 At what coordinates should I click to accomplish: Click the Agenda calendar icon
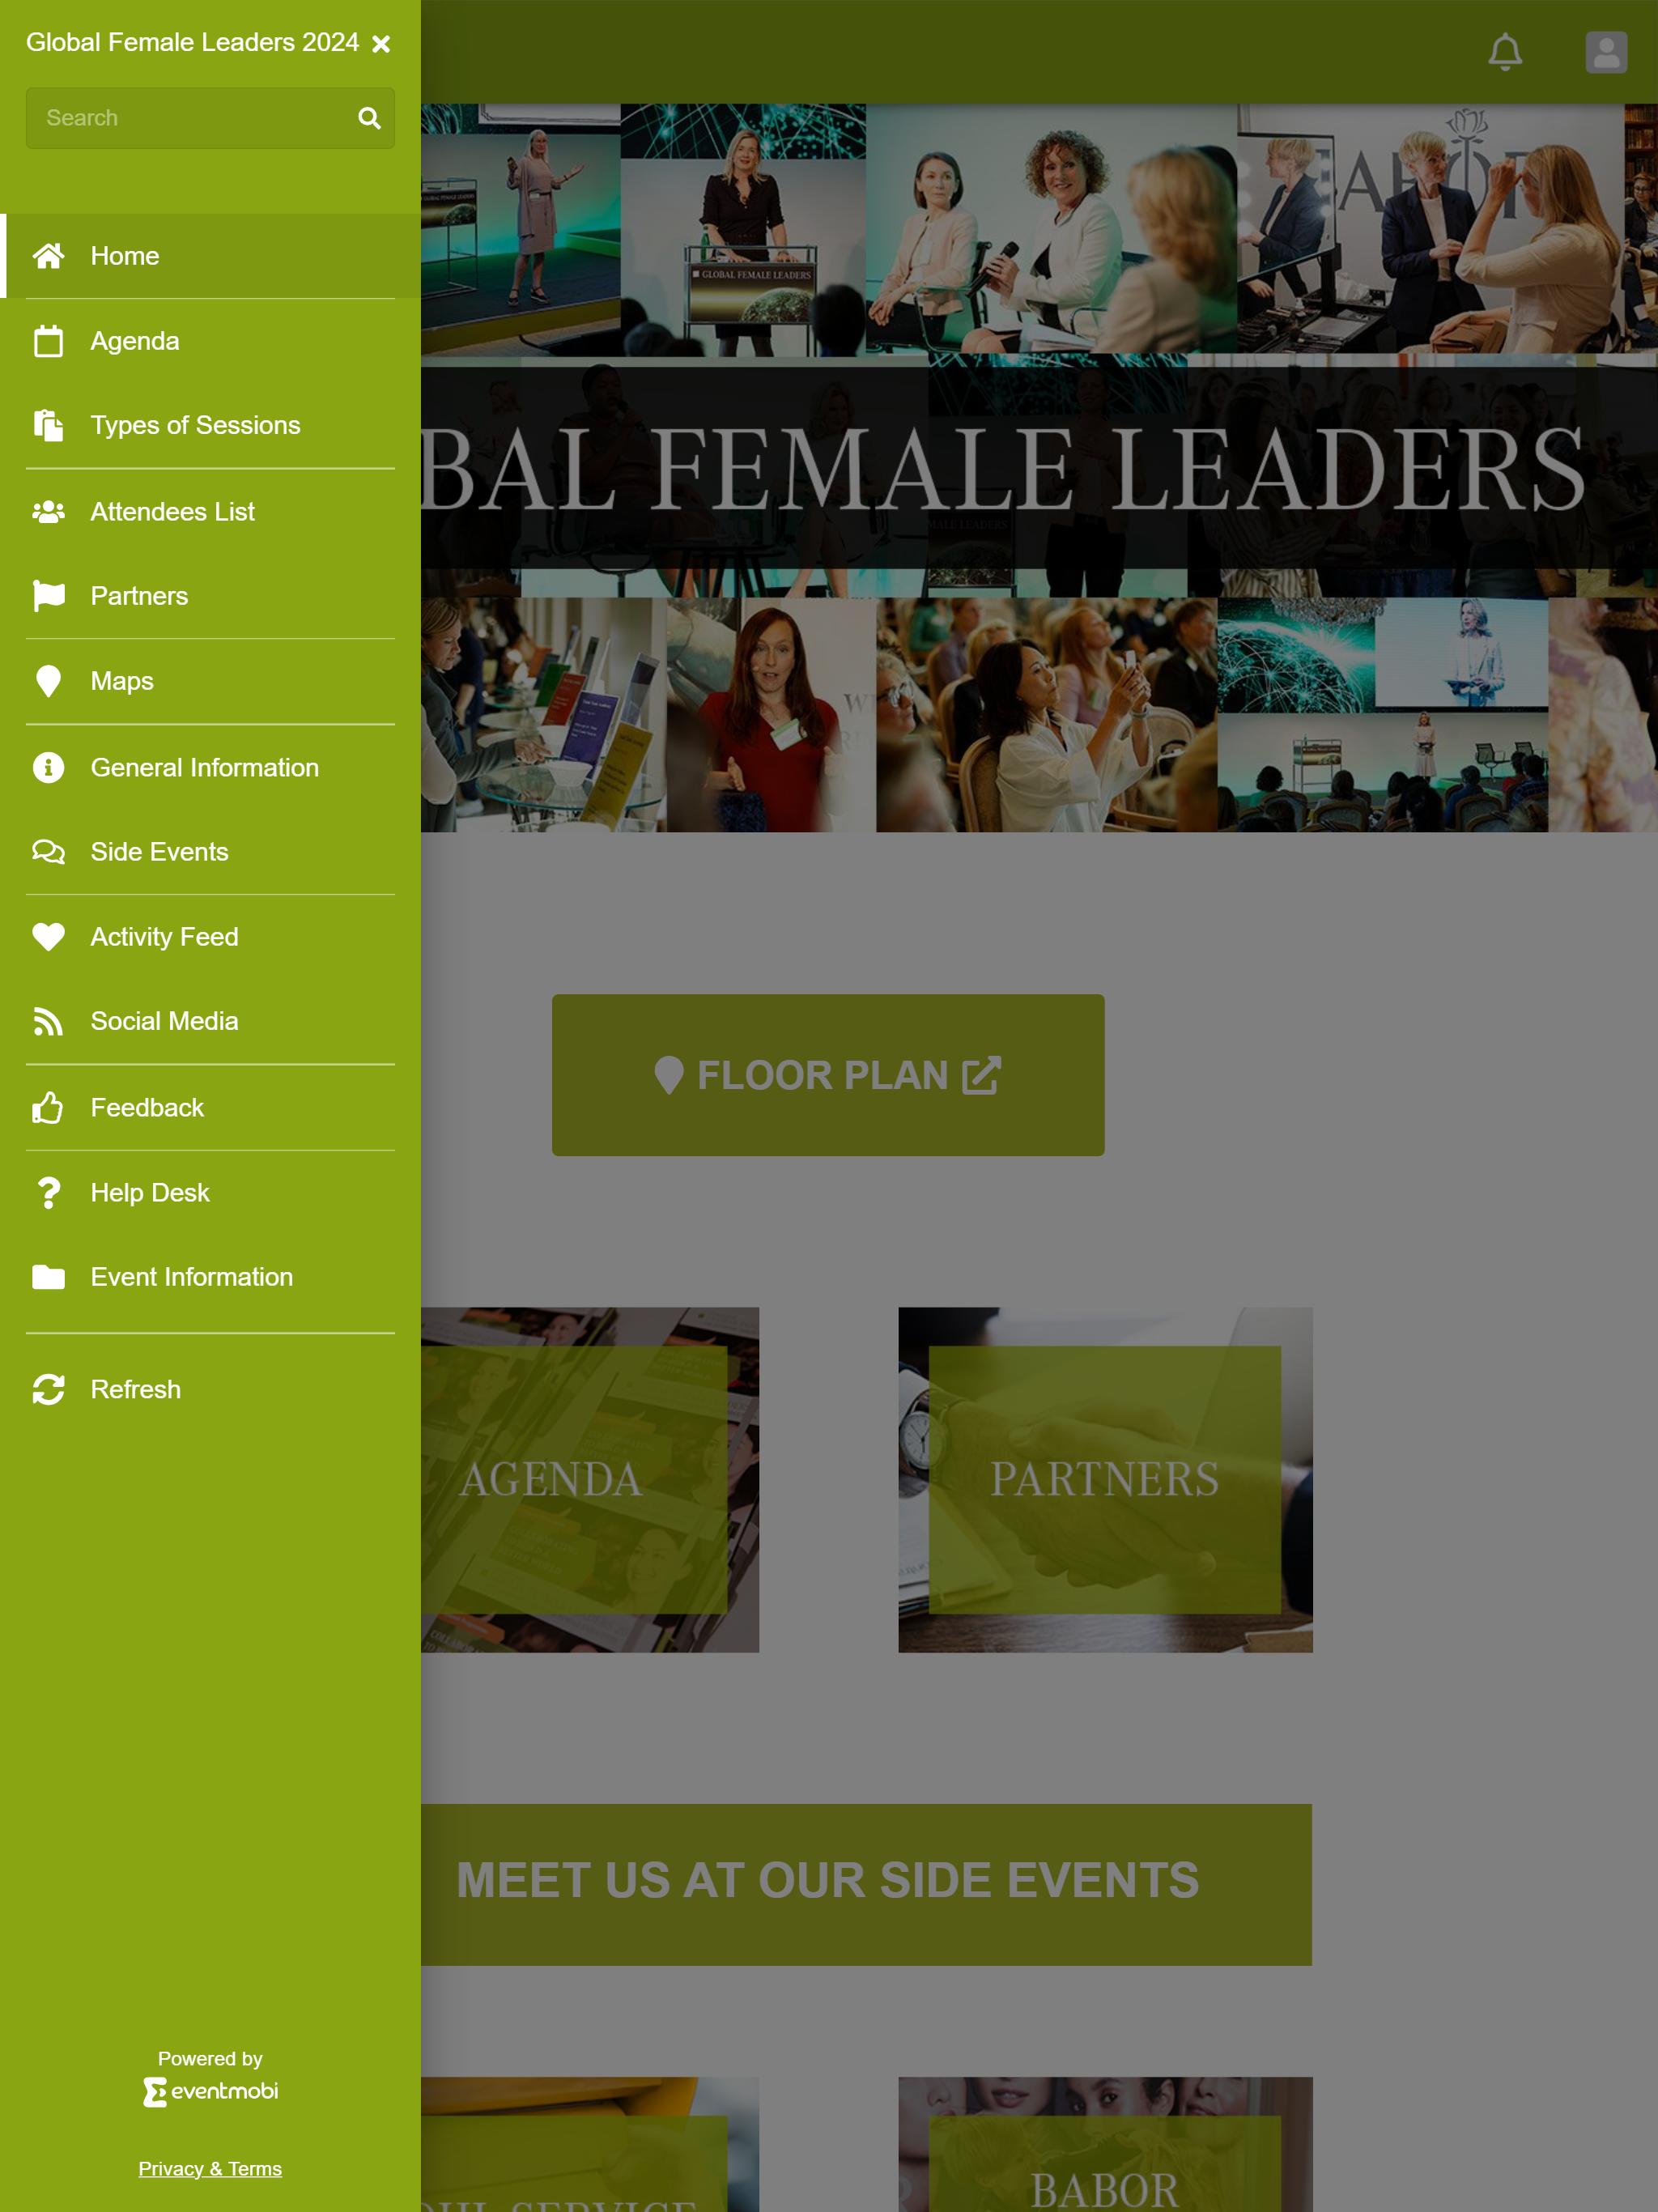tap(48, 341)
